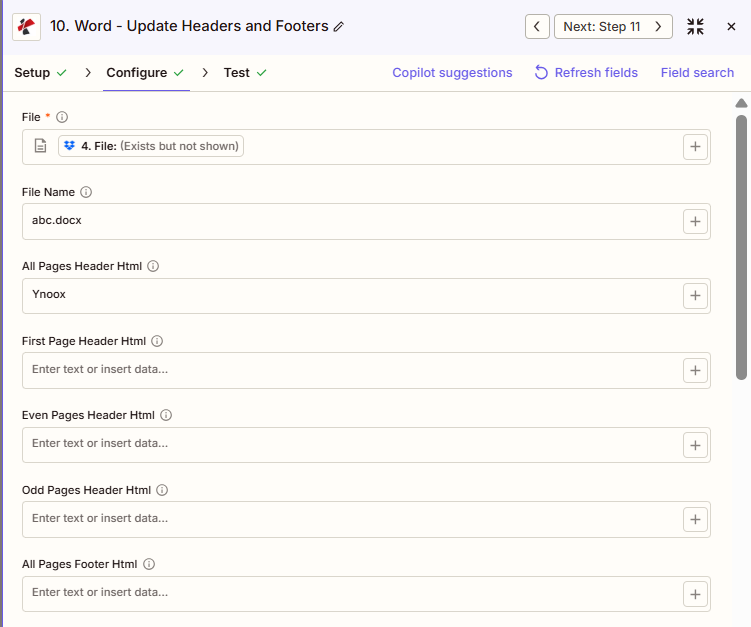Show info for File field
Viewport: 751px width, 627px height.
pyautogui.click(x=62, y=117)
